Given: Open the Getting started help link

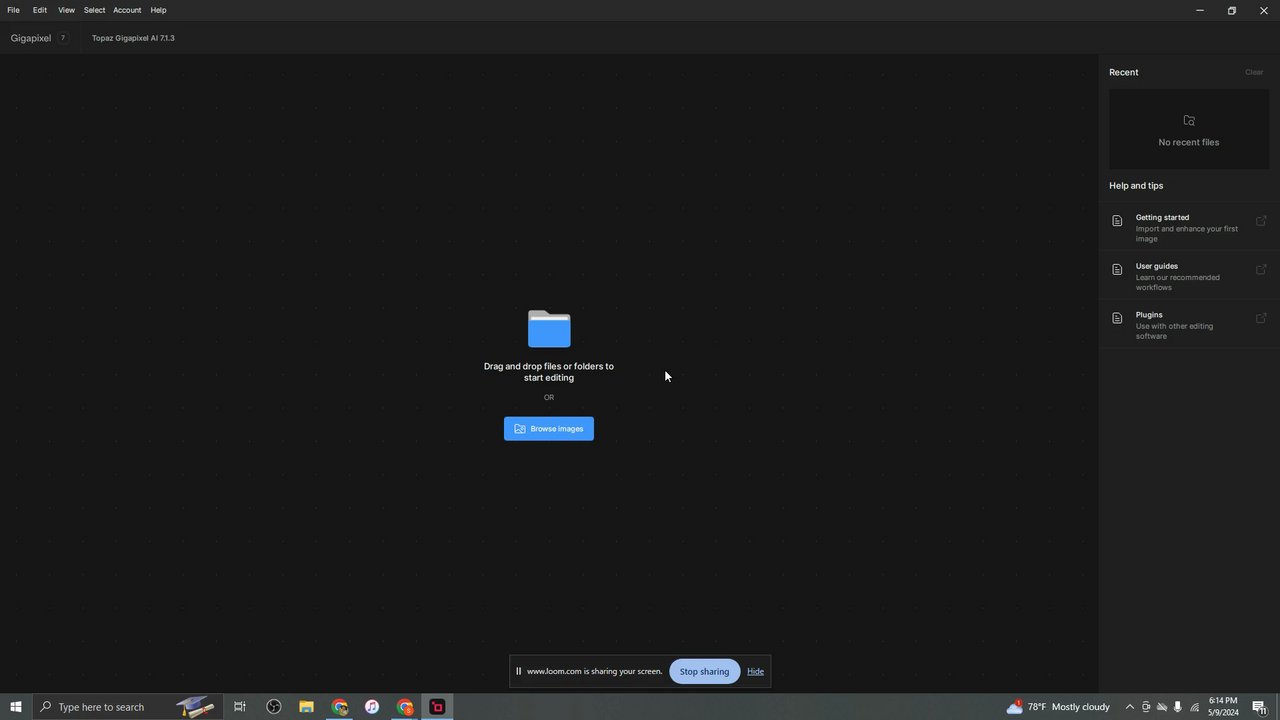Looking at the screenshot, I should pos(1189,227).
